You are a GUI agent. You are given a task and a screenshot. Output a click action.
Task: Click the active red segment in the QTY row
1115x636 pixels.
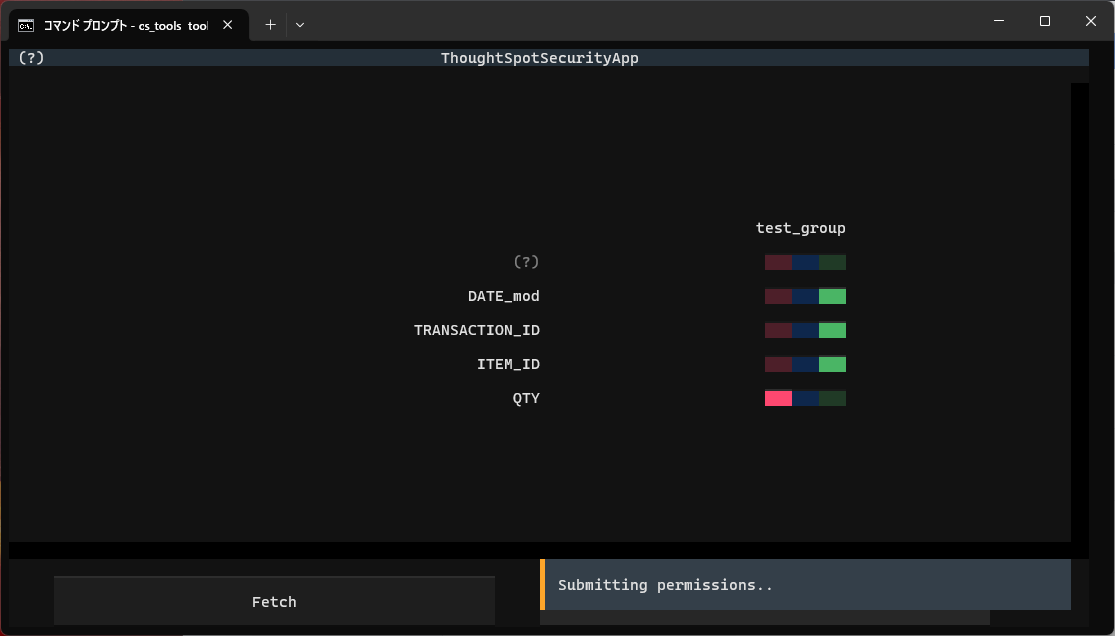(778, 398)
